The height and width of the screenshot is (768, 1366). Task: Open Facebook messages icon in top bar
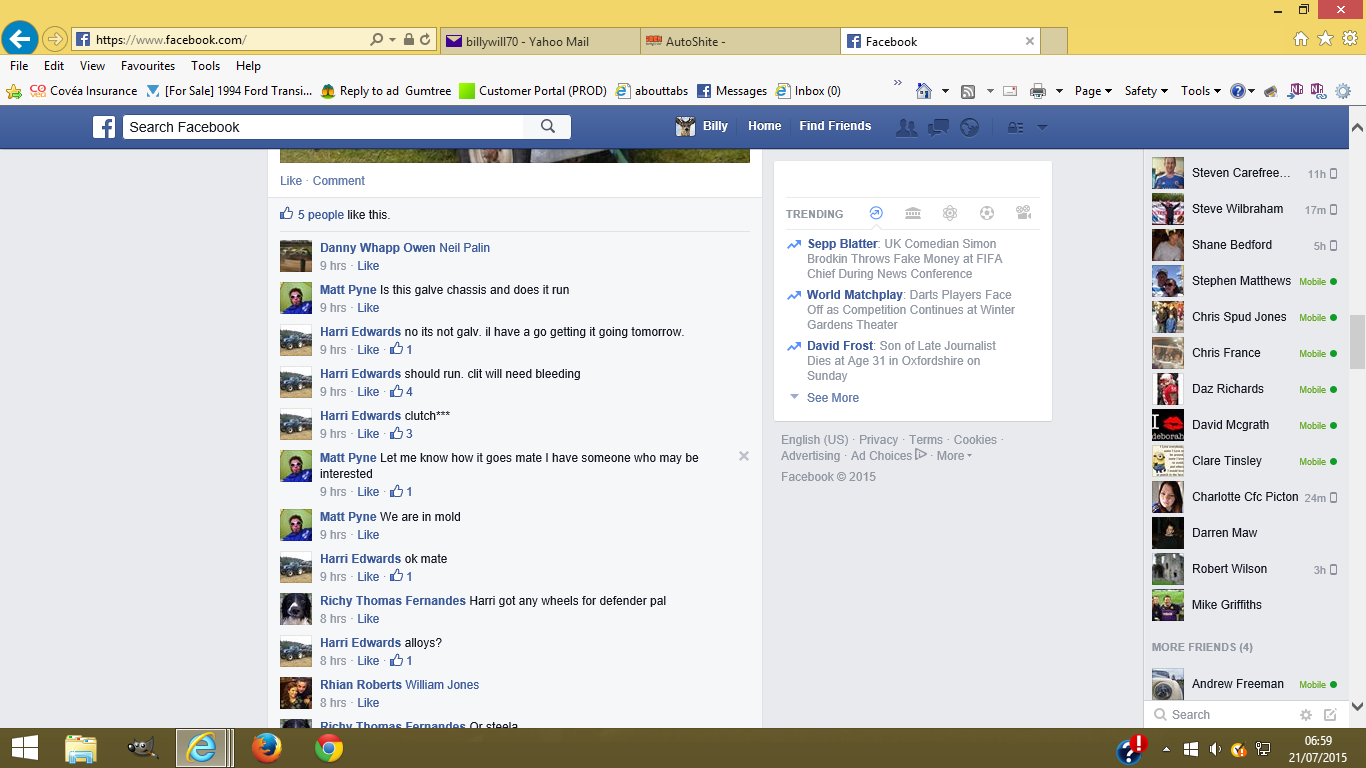[x=938, y=127]
